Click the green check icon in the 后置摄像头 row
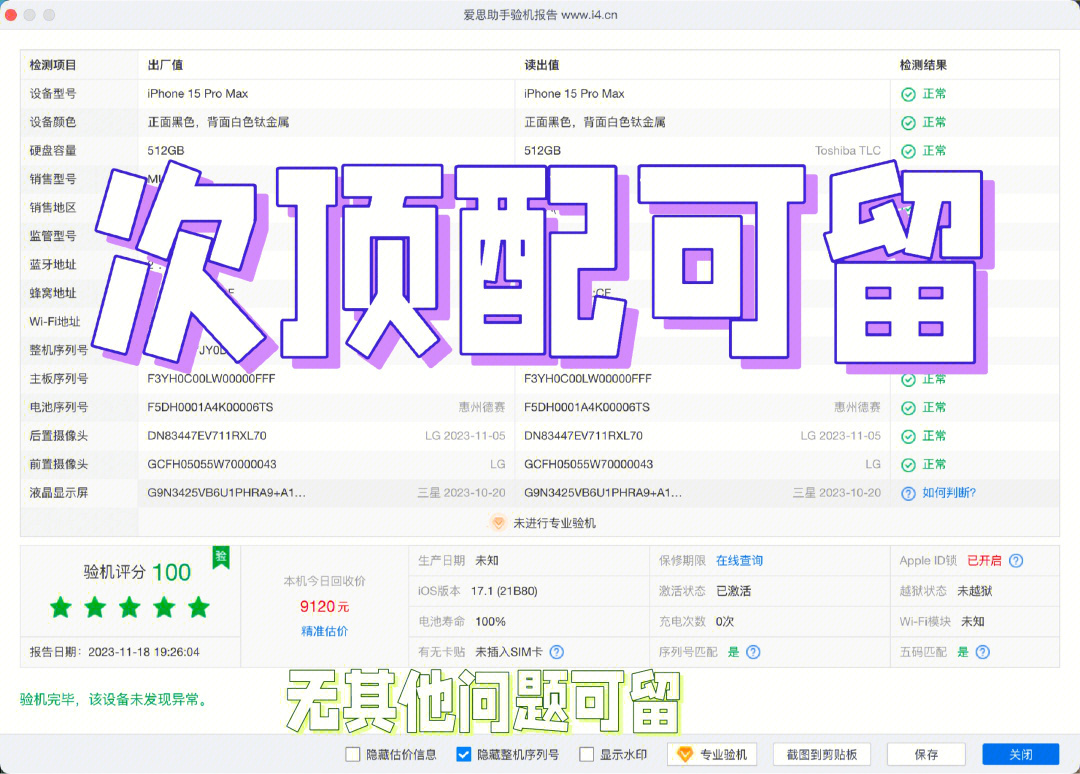The height and width of the screenshot is (774, 1080). point(908,436)
